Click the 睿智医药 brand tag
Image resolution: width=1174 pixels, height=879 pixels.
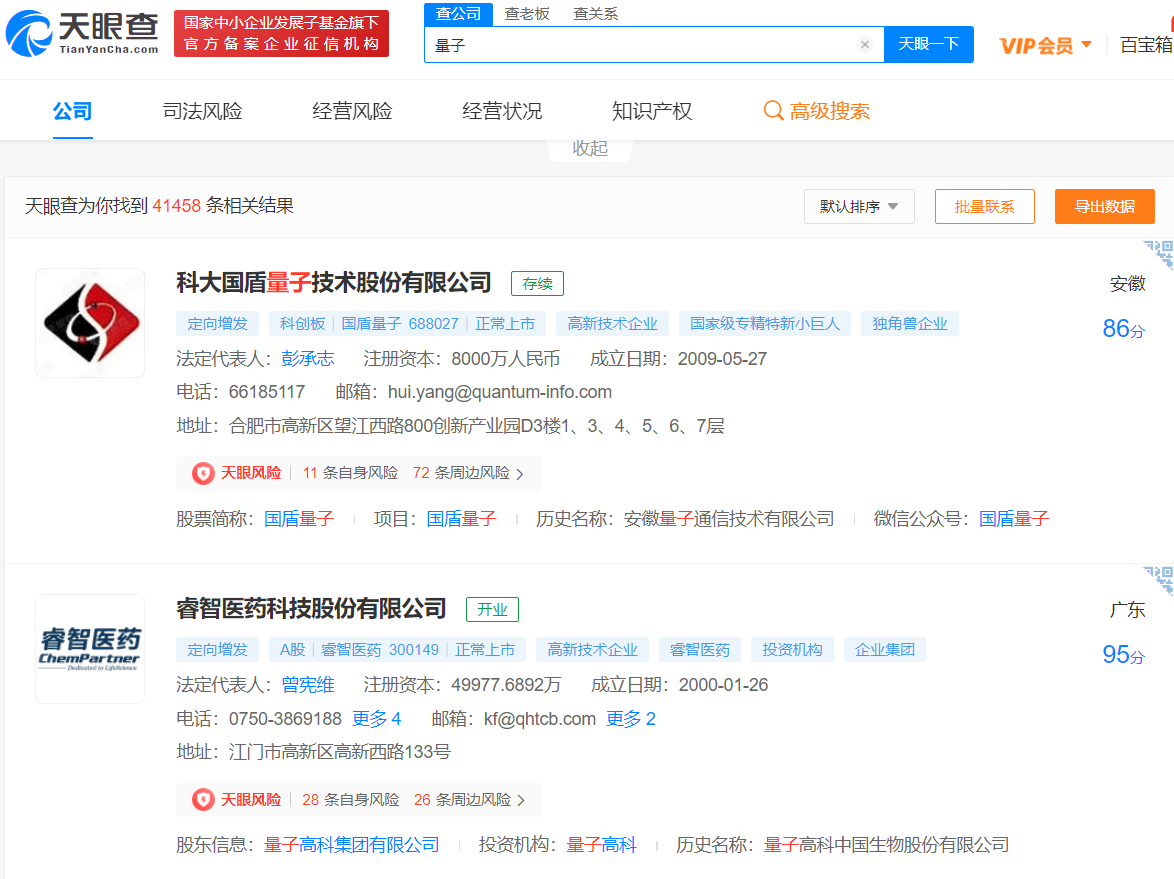700,649
